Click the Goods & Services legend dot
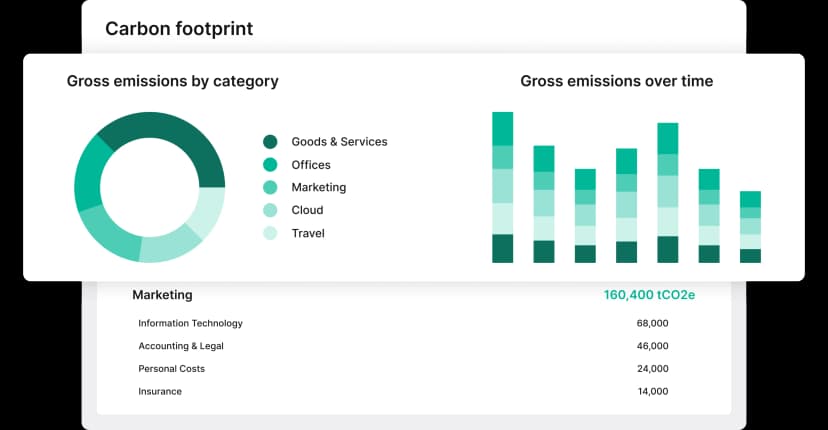Image resolution: width=828 pixels, height=430 pixels. click(x=270, y=142)
